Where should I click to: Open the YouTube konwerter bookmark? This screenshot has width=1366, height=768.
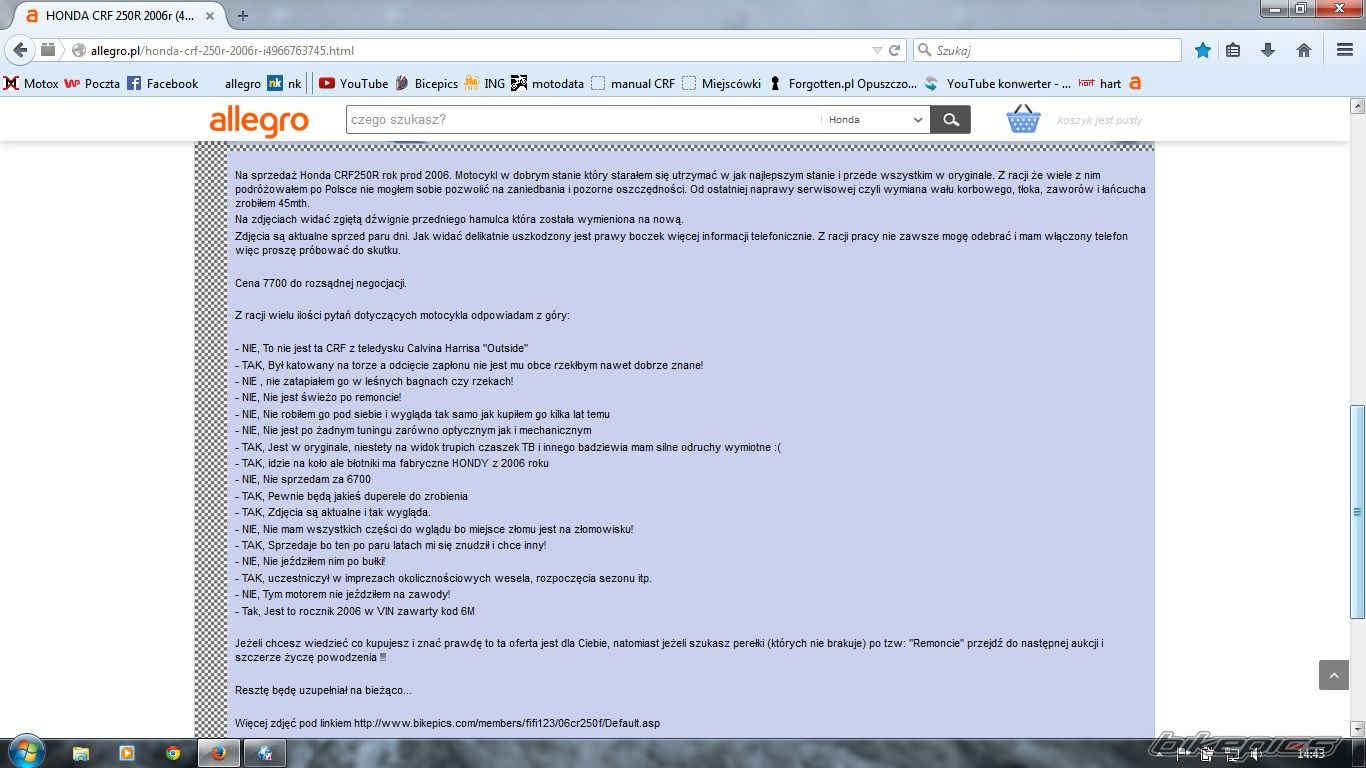(x=998, y=84)
